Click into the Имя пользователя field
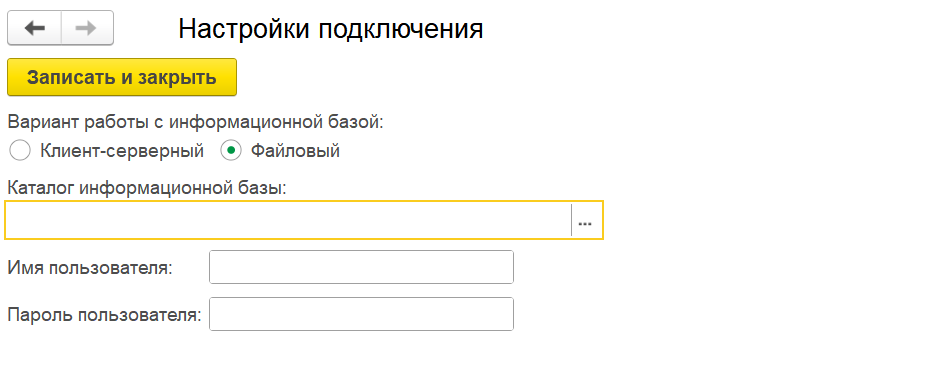This screenshot has width=936, height=390. 361,267
